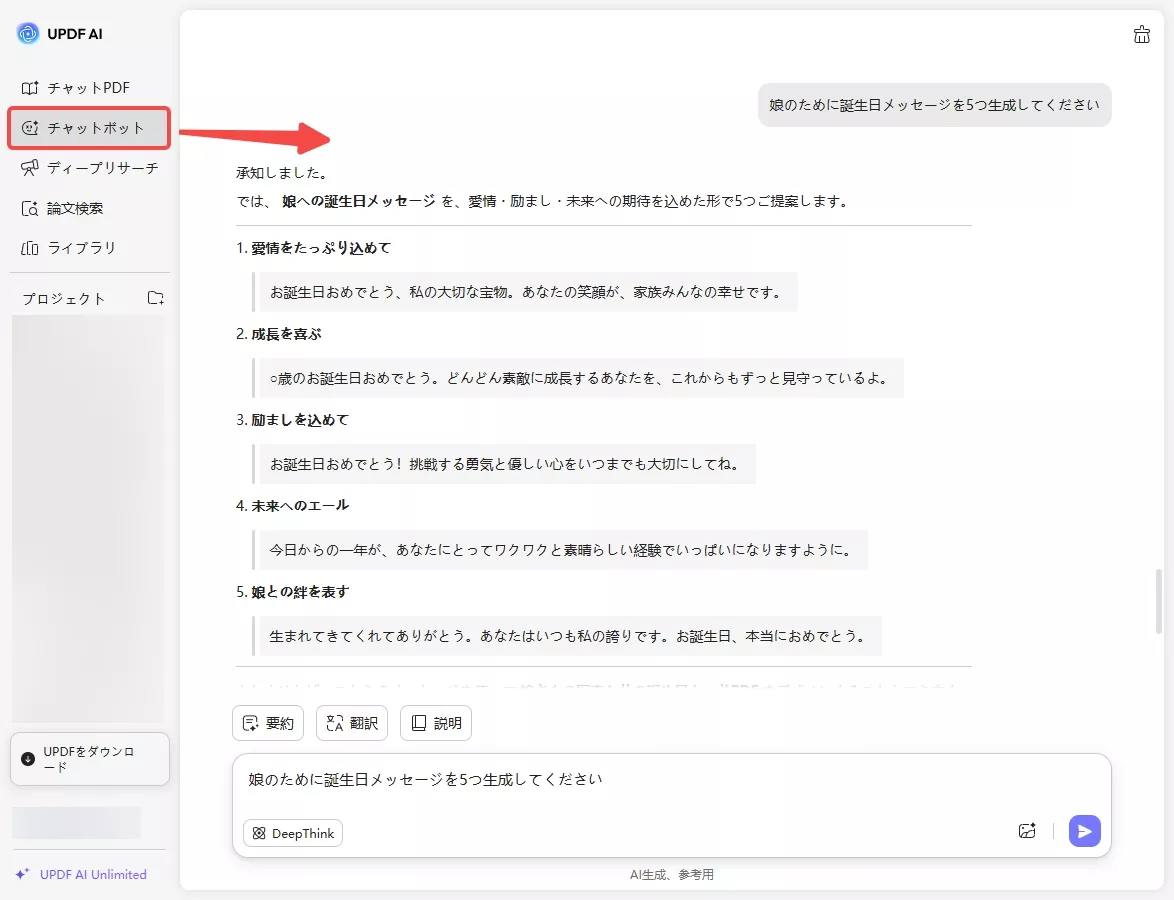Send the typed message
This screenshot has height=900, width=1174.
pyautogui.click(x=1085, y=830)
